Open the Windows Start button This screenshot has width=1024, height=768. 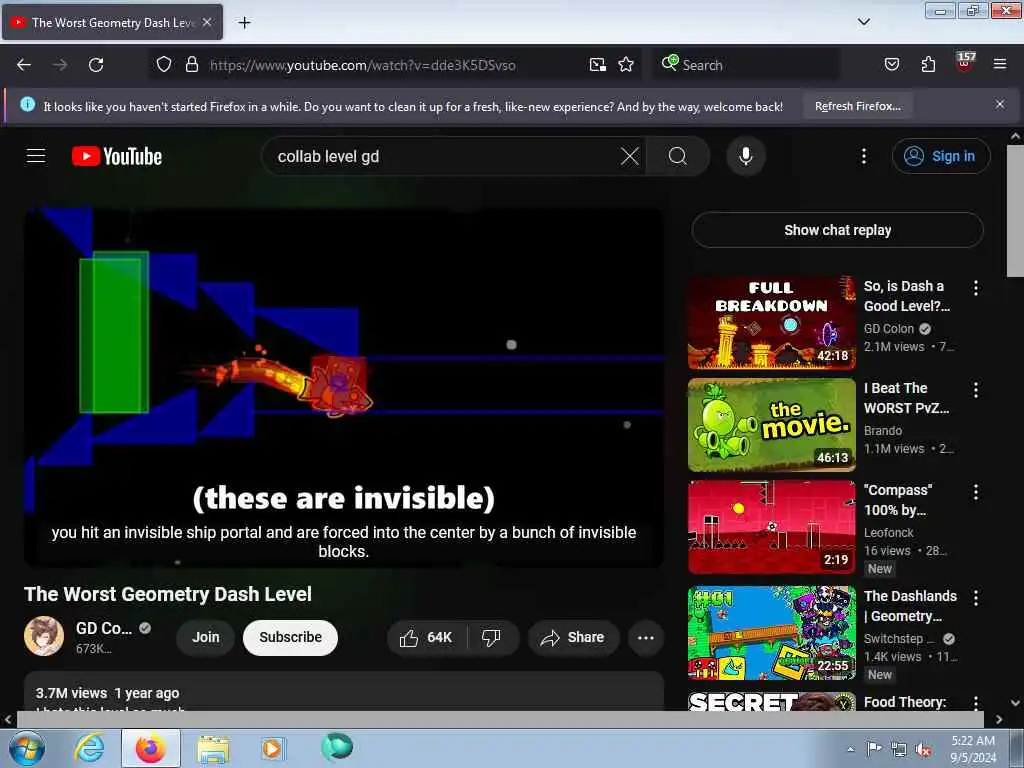tap(26, 748)
